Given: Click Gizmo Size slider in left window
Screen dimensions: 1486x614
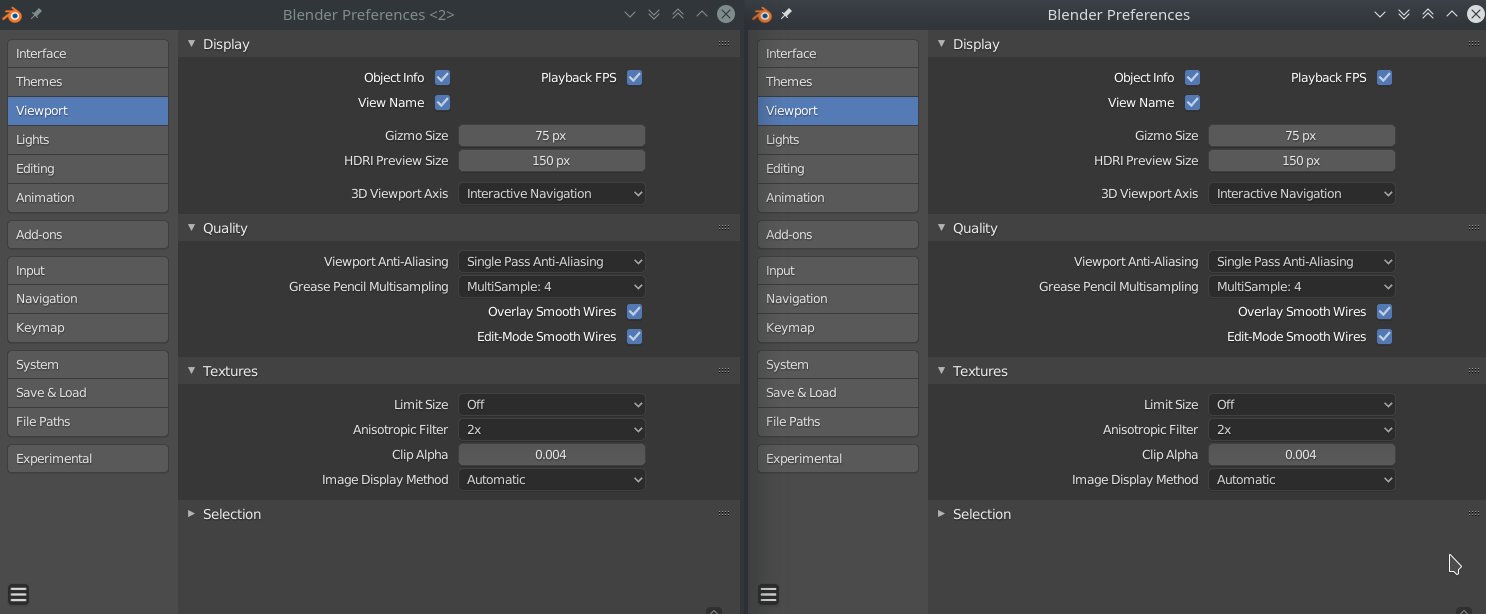Looking at the screenshot, I should 552,135.
